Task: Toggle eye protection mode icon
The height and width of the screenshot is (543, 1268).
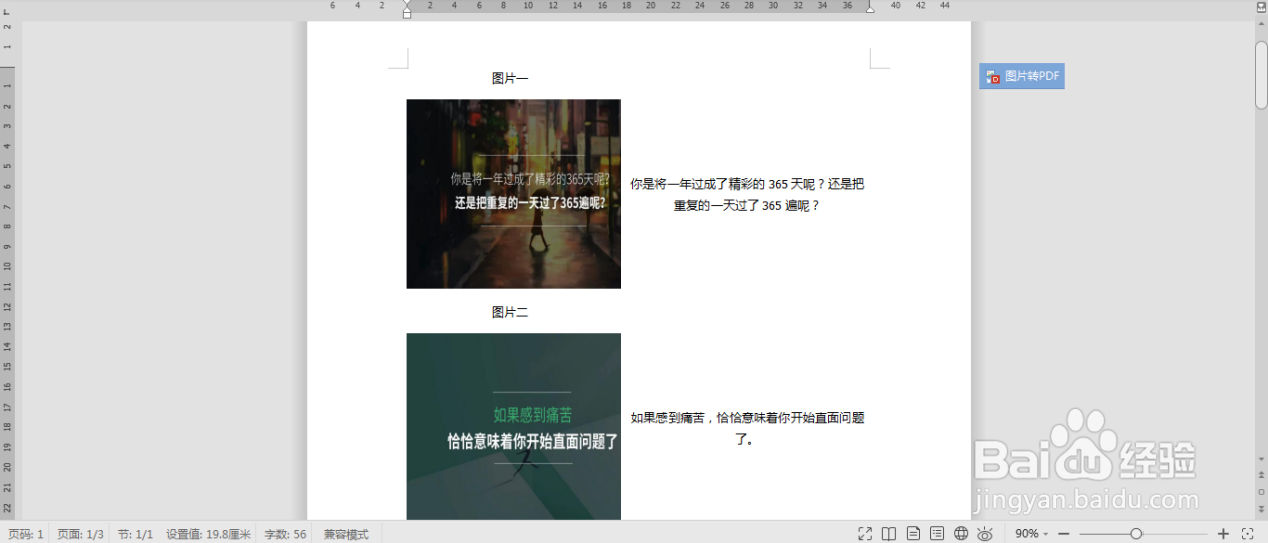Action: [x=985, y=534]
